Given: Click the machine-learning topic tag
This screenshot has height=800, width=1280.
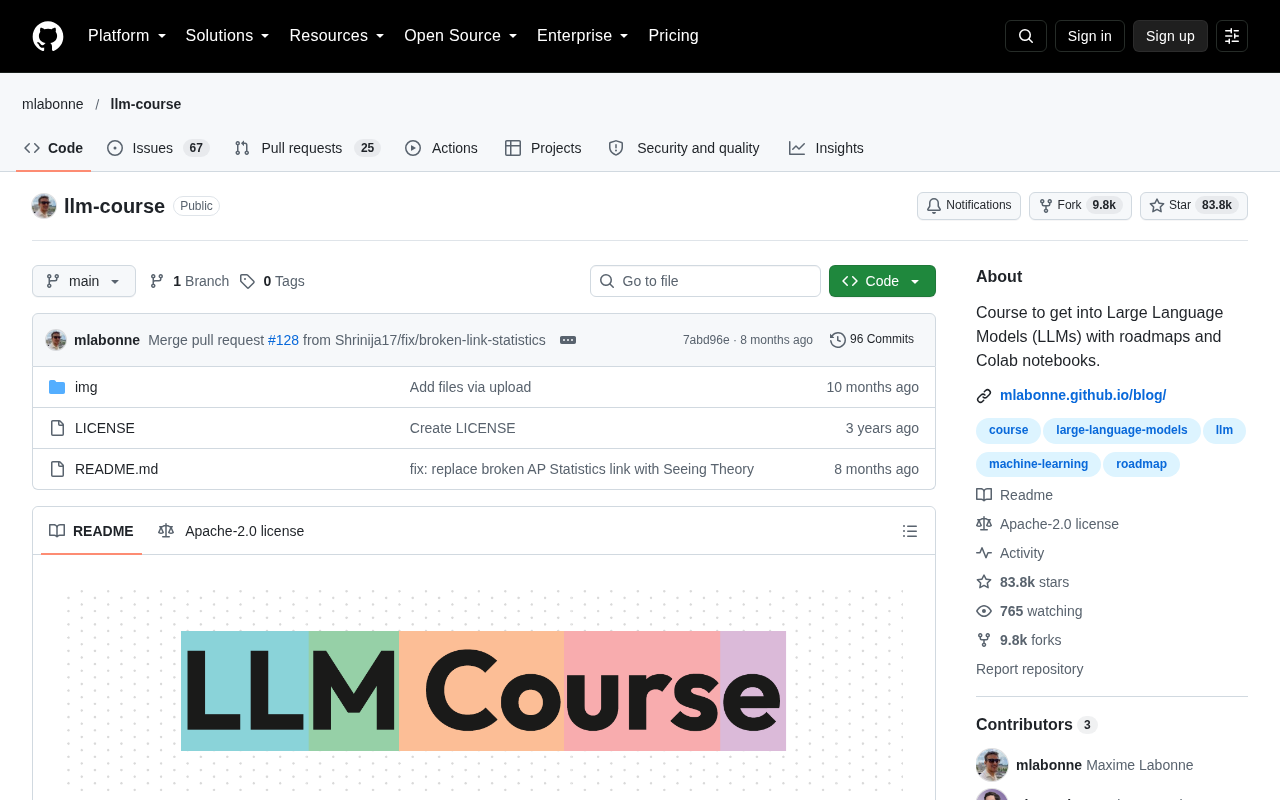Looking at the screenshot, I should 1038,465.
